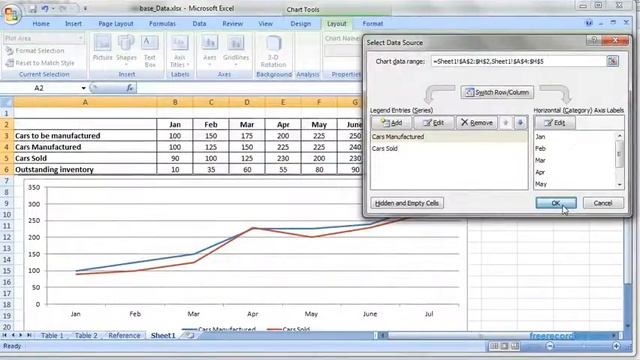
Task: Go to last sheet navigation arrow
Action: 29,335
